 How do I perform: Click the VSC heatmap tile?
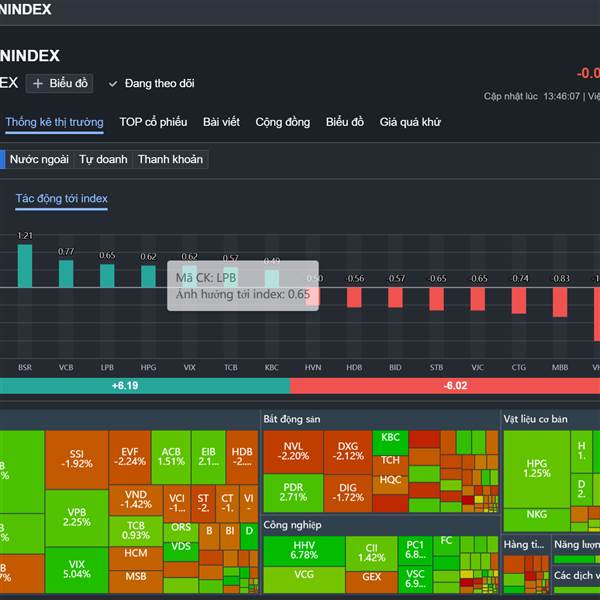pos(415,579)
